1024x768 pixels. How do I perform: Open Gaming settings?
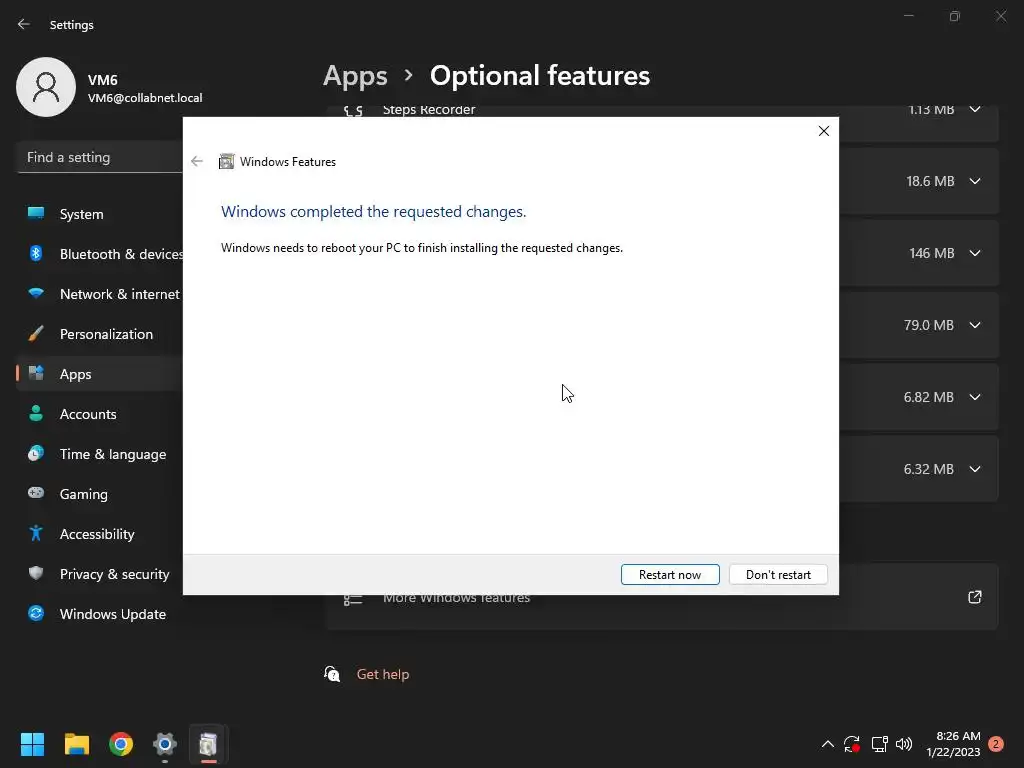(x=99, y=494)
